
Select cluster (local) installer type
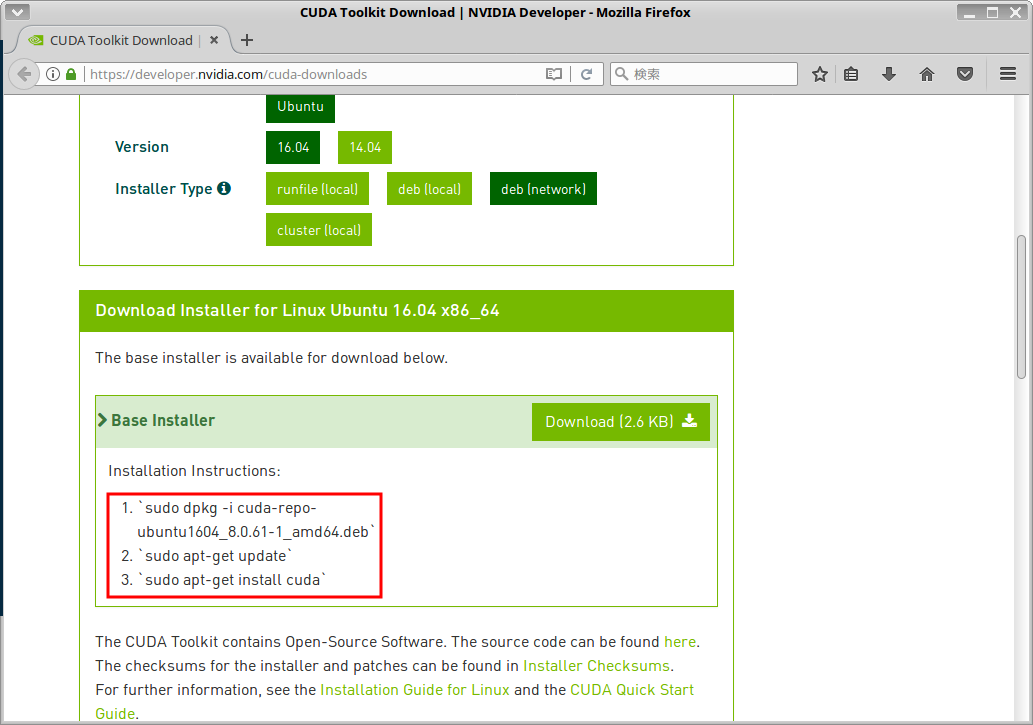(x=319, y=230)
